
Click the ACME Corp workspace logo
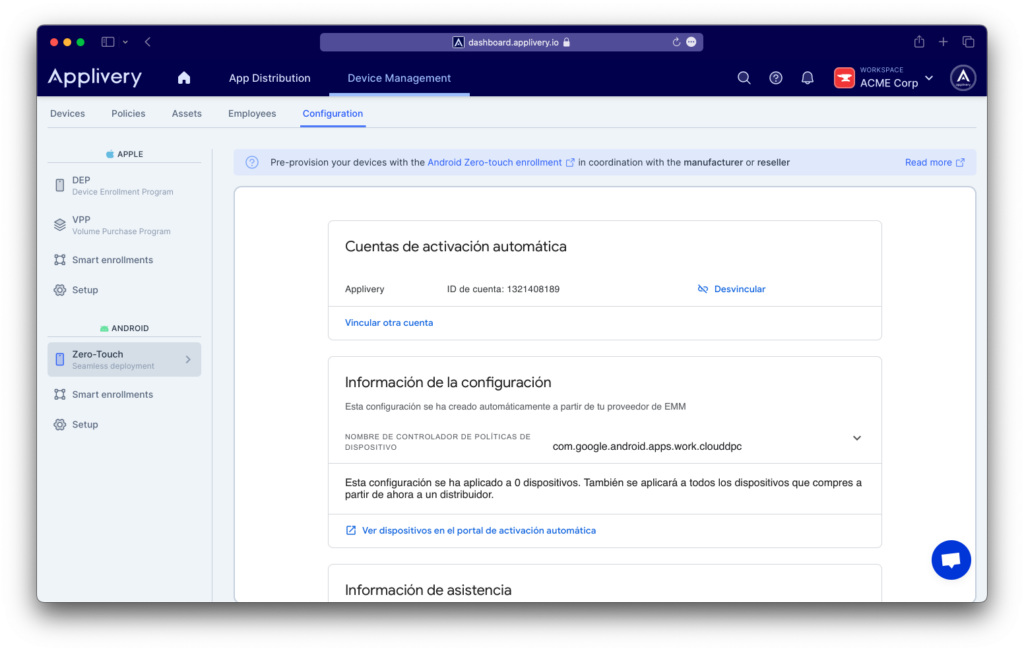pyautogui.click(x=844, y=78)
